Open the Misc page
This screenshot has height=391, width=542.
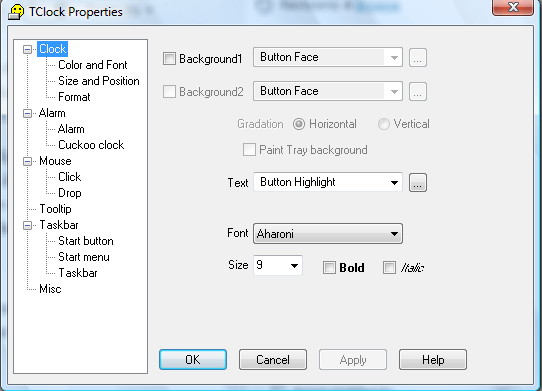tap(50, 289)
